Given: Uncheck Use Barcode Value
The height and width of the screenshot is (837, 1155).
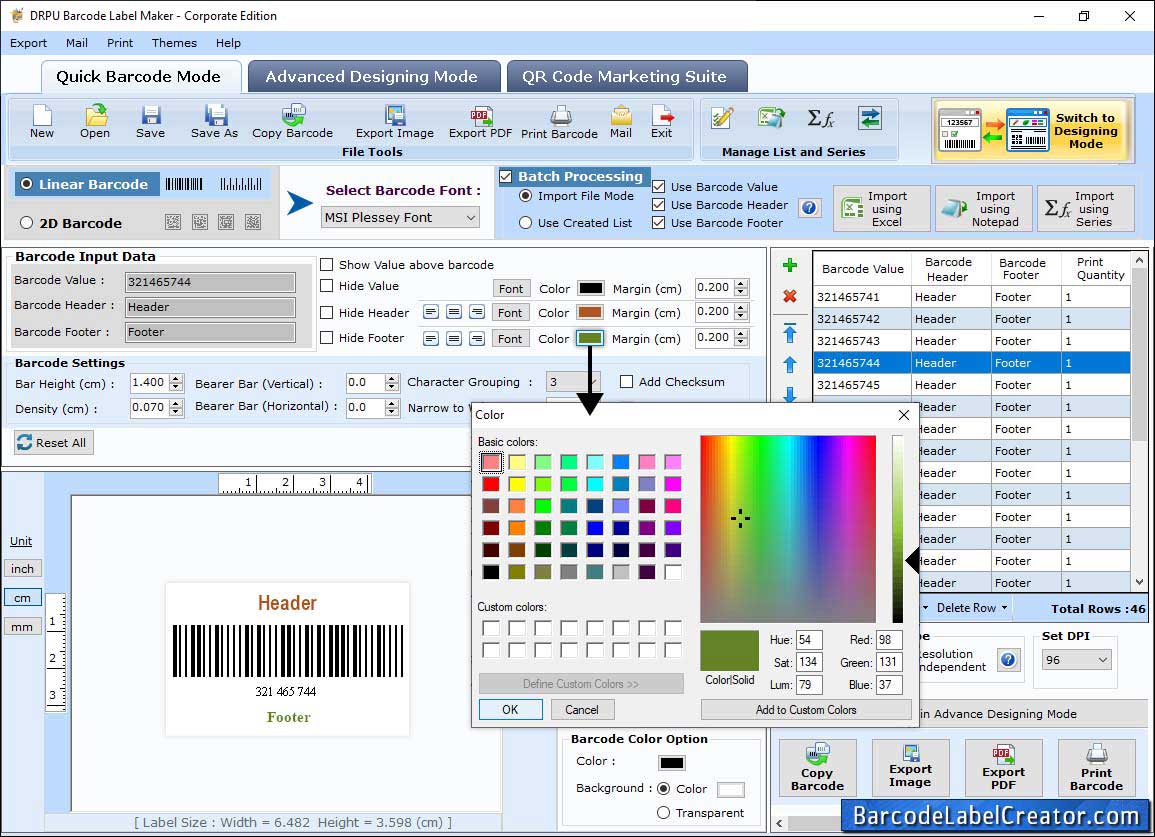Looking at the screenshot, I should point(659,187).
